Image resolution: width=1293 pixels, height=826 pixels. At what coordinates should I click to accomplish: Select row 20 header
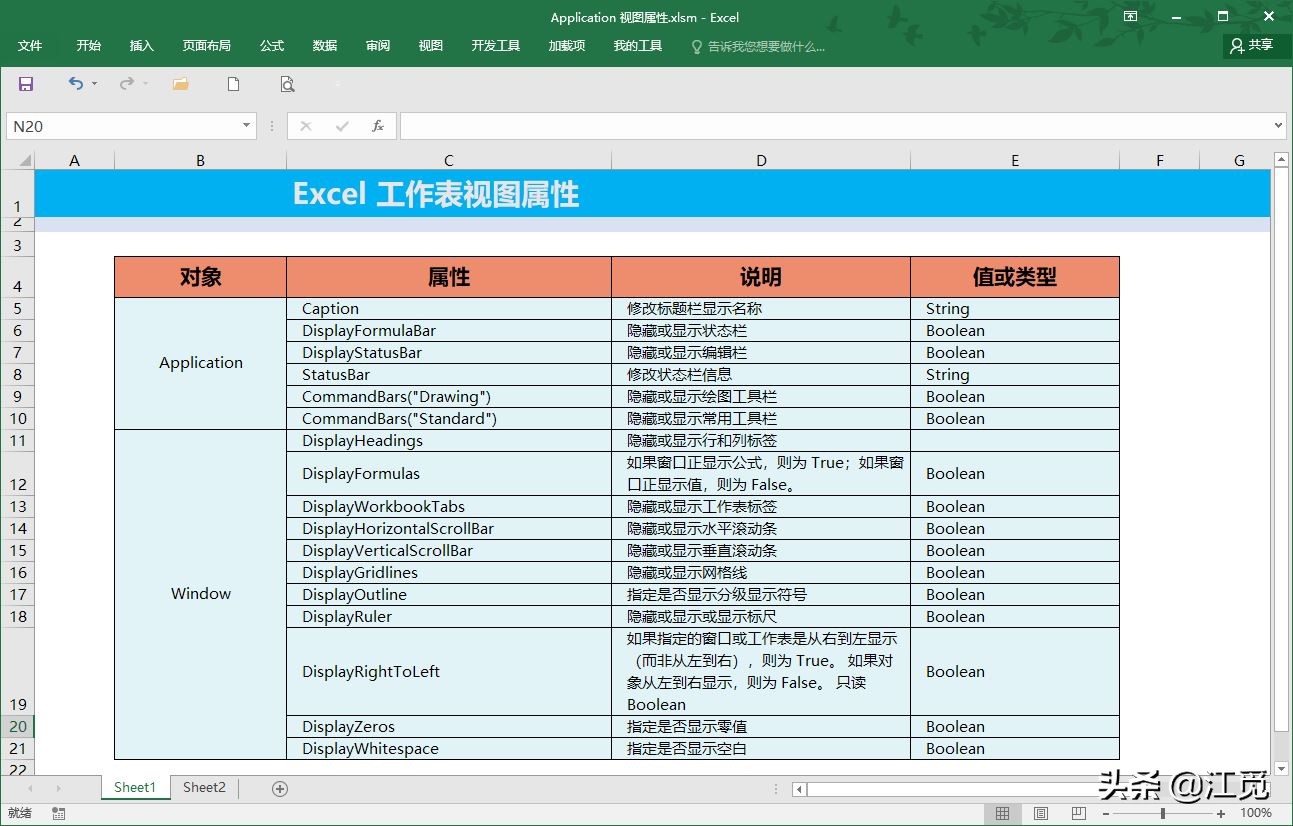[18, 727]
